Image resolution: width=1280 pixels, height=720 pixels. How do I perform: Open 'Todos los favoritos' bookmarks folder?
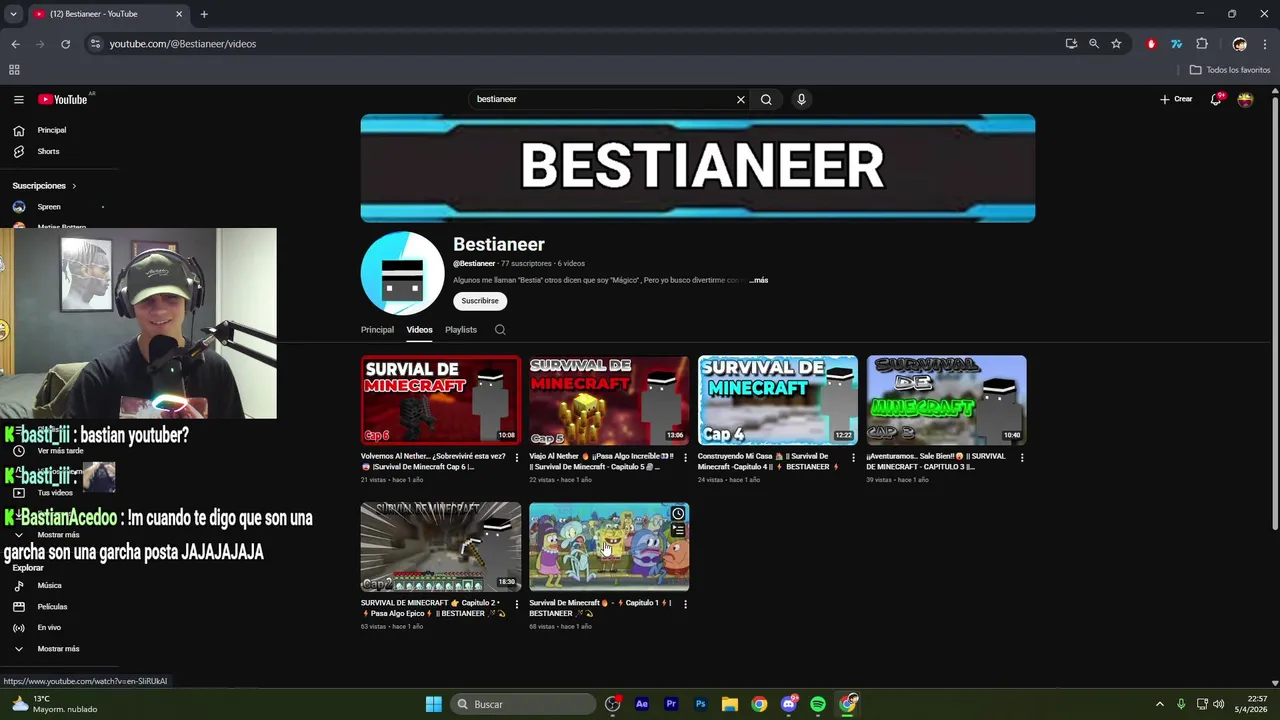coord(1231,70)
